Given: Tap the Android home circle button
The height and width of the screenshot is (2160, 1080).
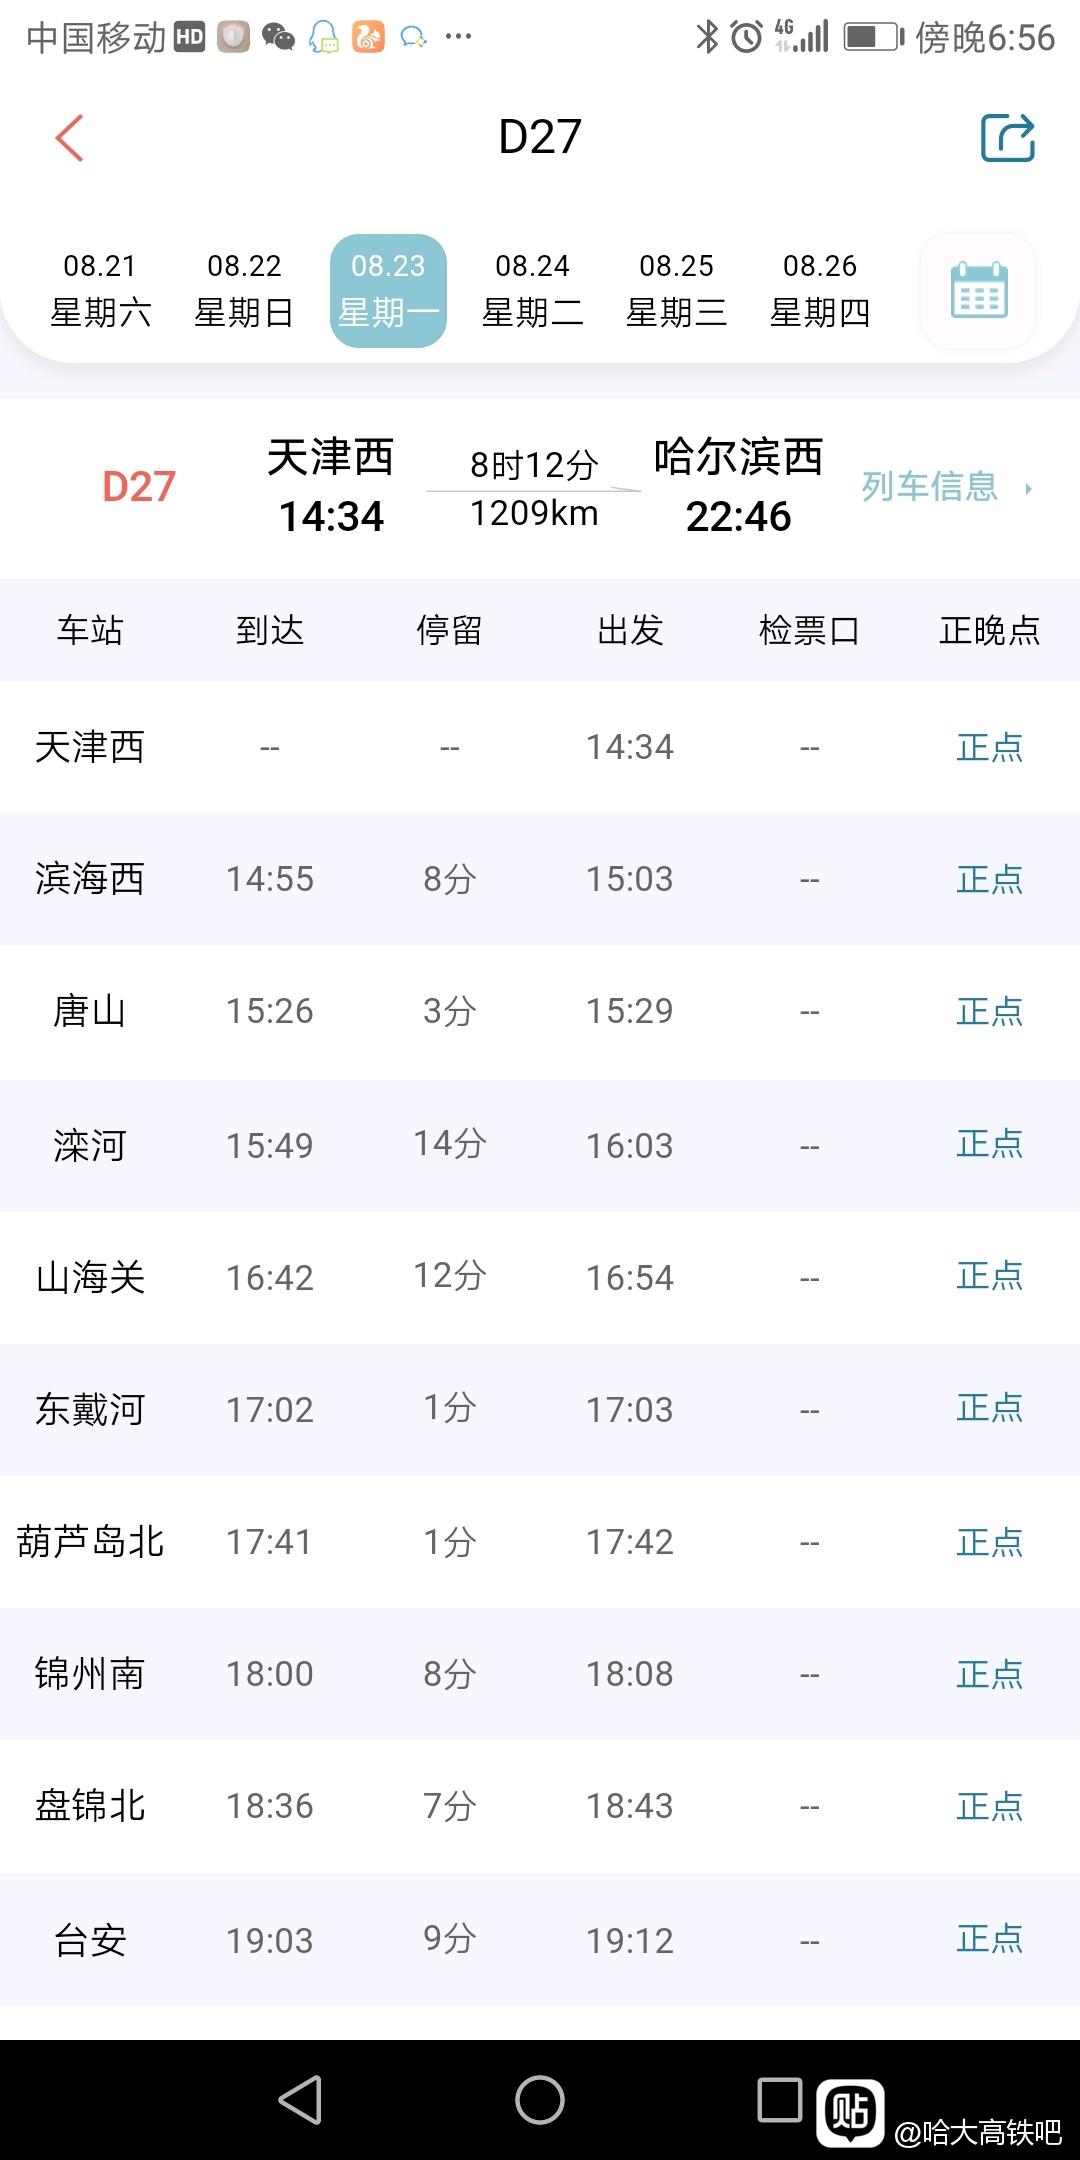Looking at the screenshot, I should [540, 2099].
